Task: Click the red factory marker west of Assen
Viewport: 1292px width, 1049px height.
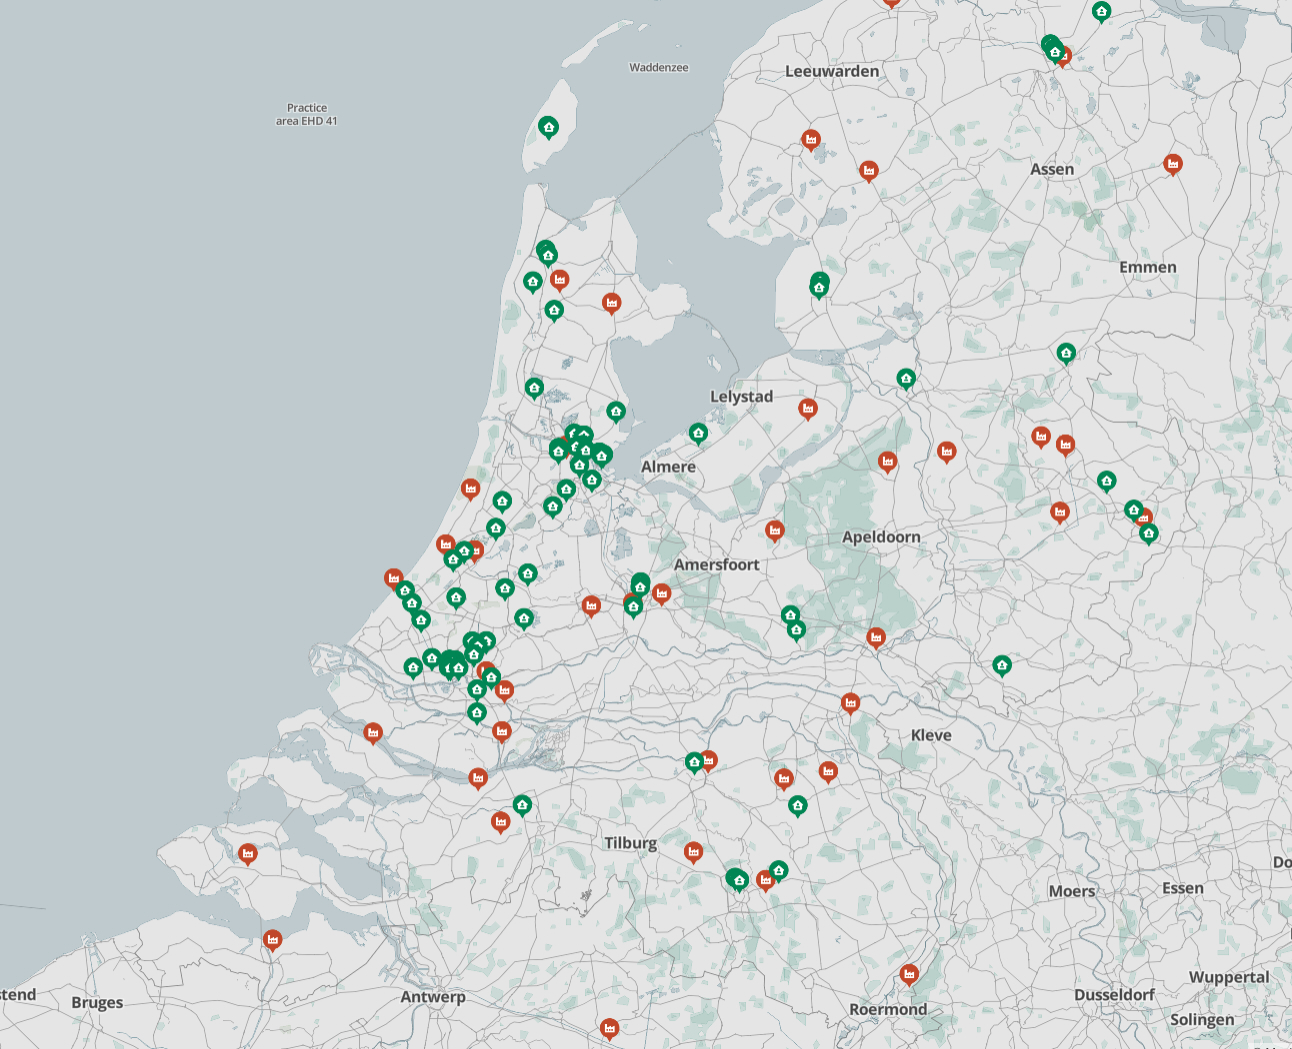Action: [x=869, y=171]
